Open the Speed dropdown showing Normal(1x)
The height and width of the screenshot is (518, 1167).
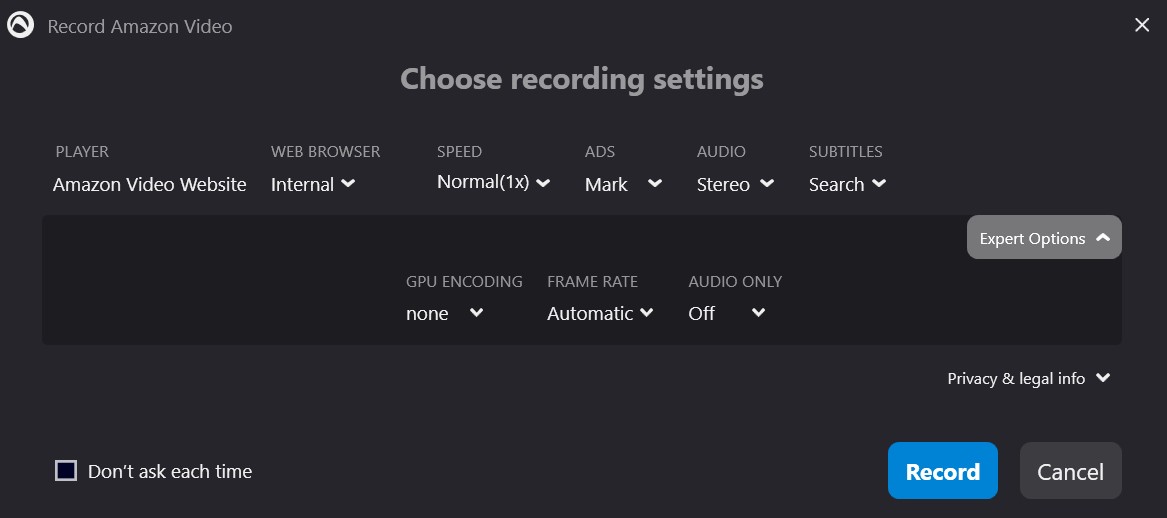pyautogui.click(x=493, y=182)
